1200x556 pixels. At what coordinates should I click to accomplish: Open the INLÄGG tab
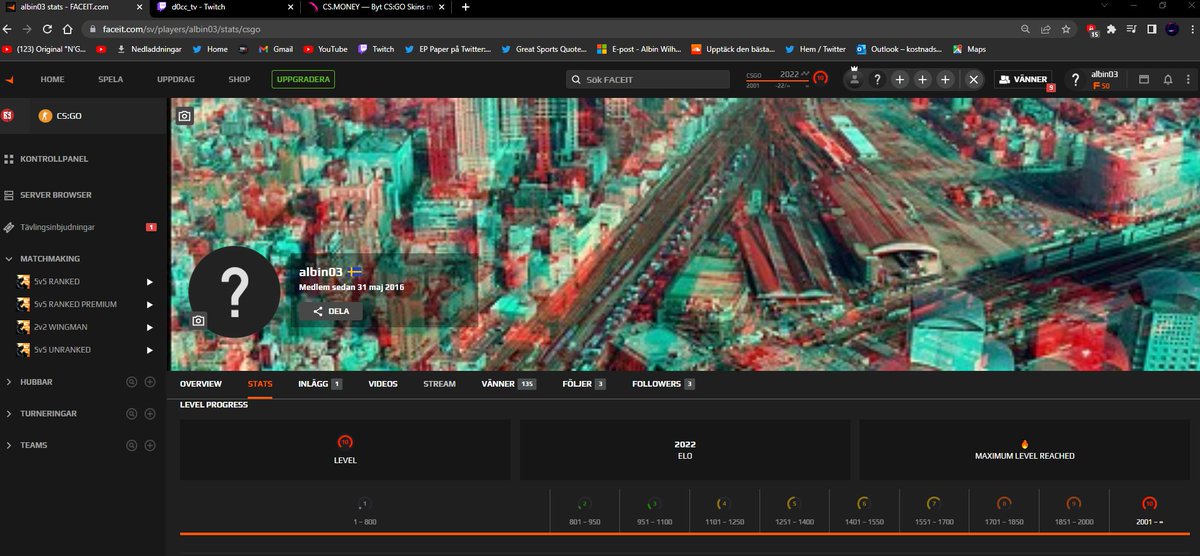coord(320,384)
